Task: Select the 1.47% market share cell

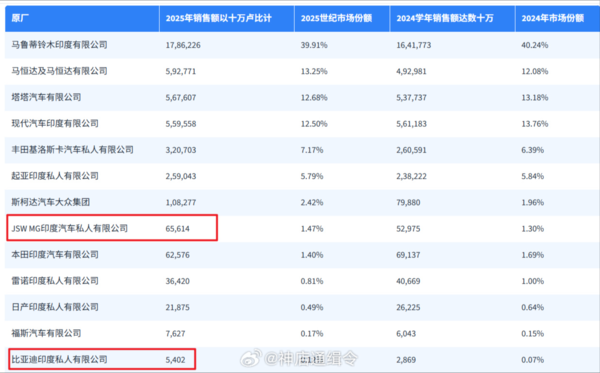Action: [312, 229]
